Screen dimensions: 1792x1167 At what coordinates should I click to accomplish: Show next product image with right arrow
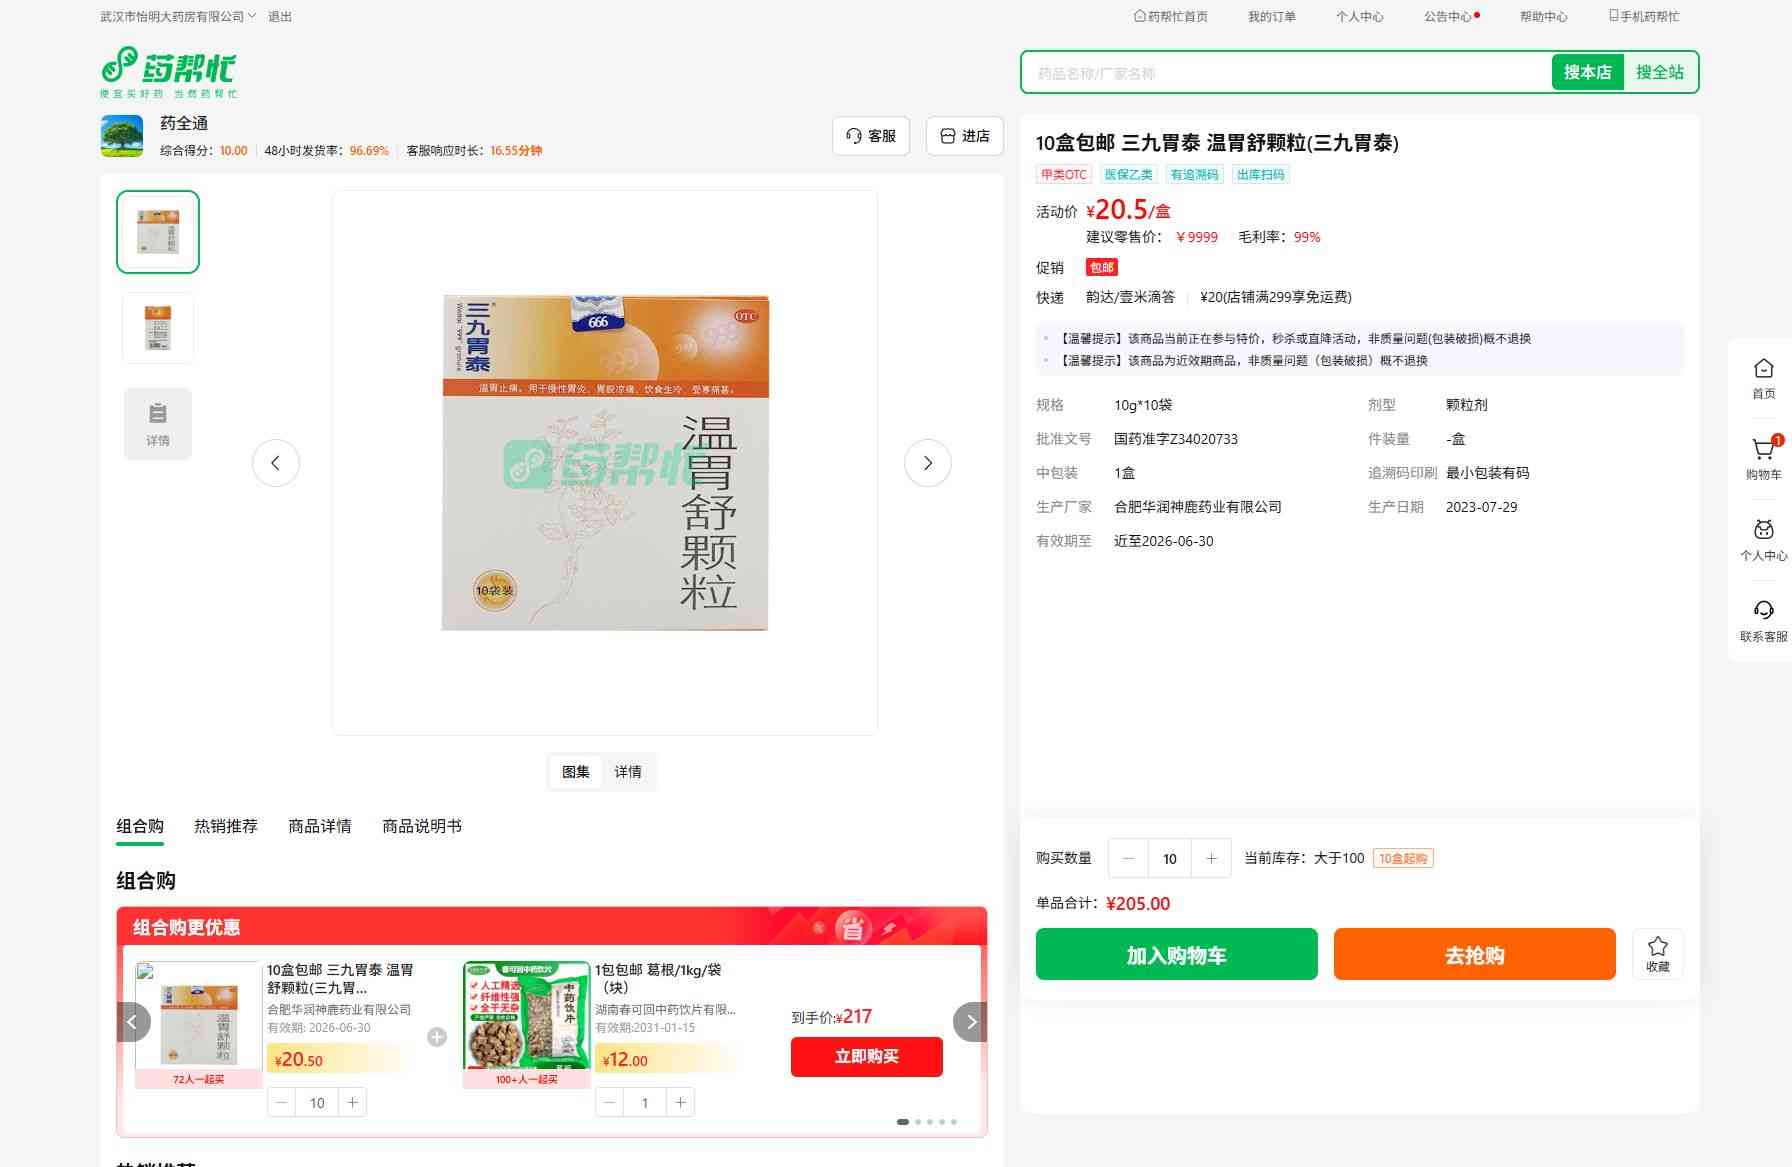pyautogui.click(x=927, y=463)
